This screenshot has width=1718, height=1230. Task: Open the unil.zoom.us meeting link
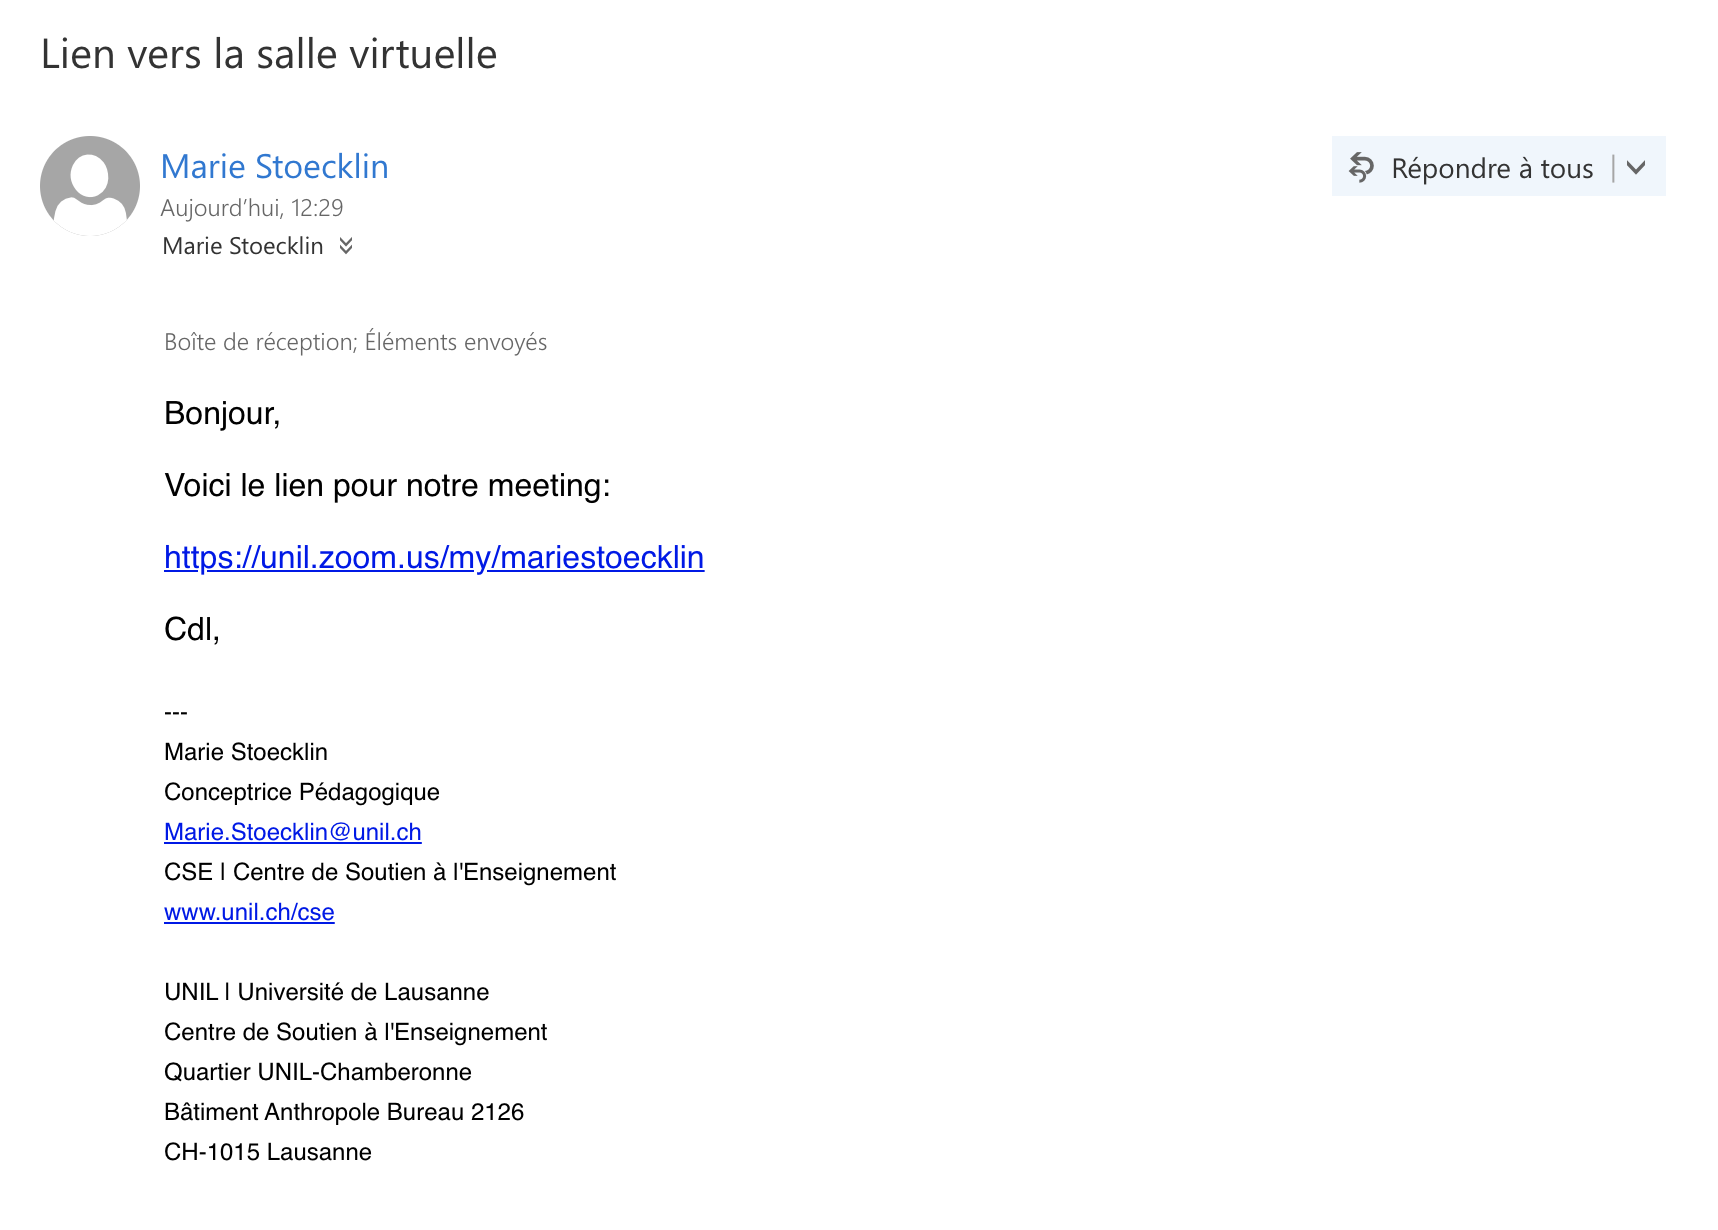(434, 557)
